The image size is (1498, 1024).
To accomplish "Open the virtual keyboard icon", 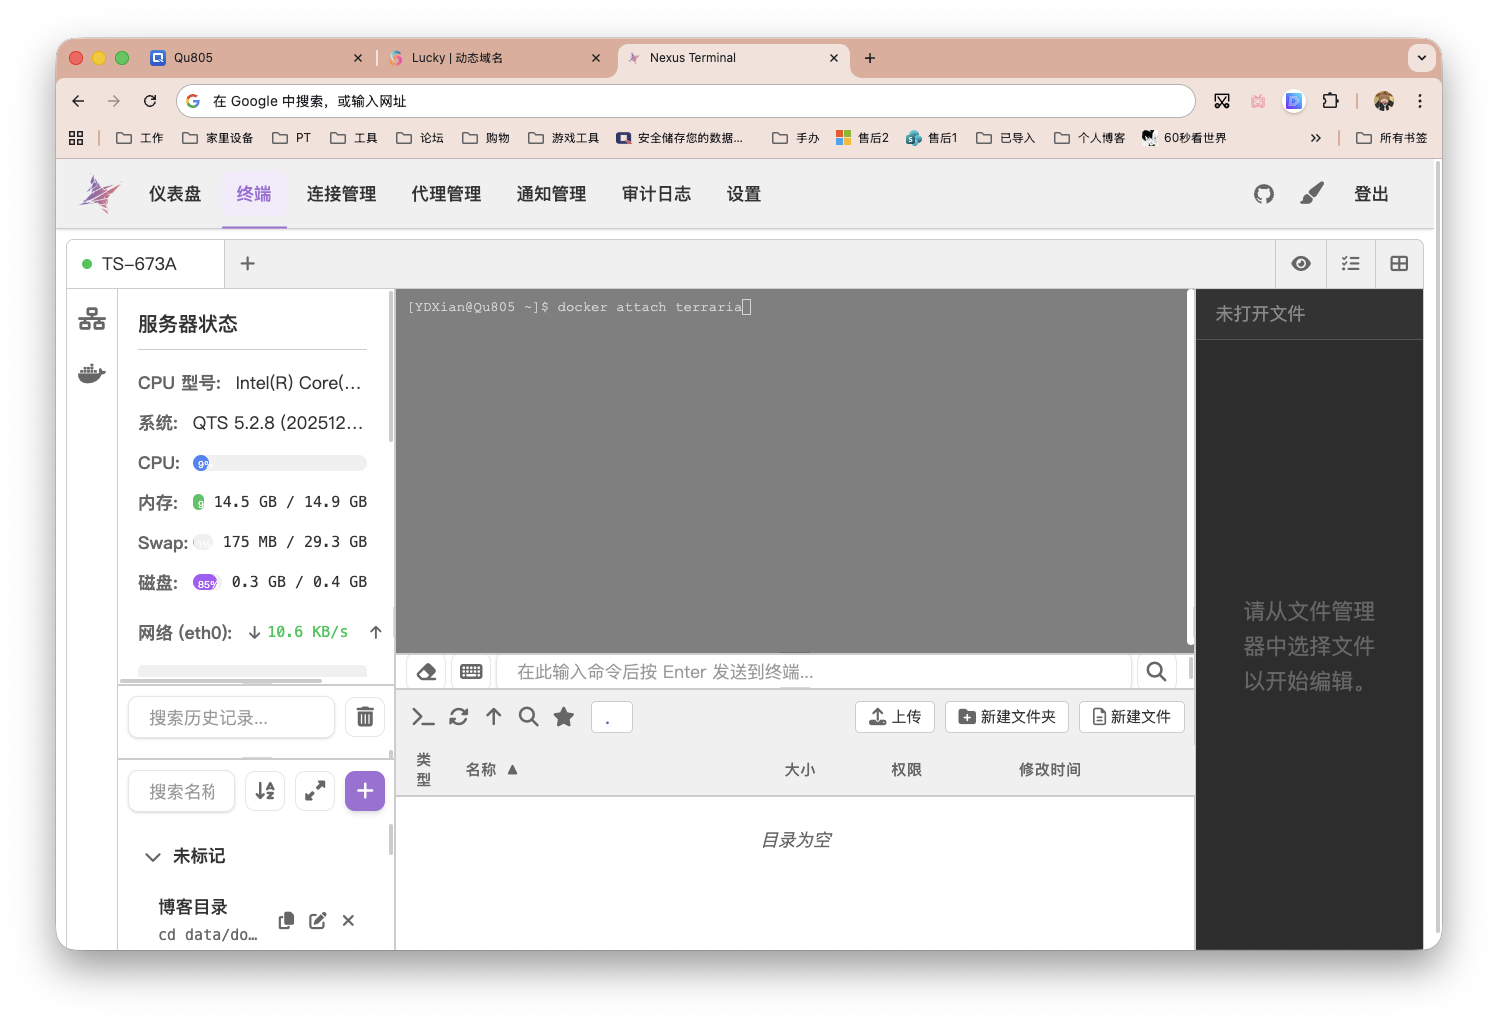I will coord(471,671).
